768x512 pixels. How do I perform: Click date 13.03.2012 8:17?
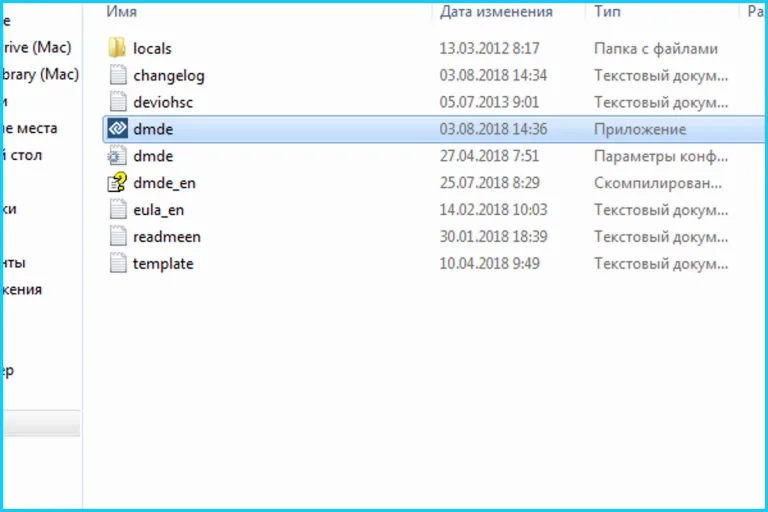[x=489, y=49]
